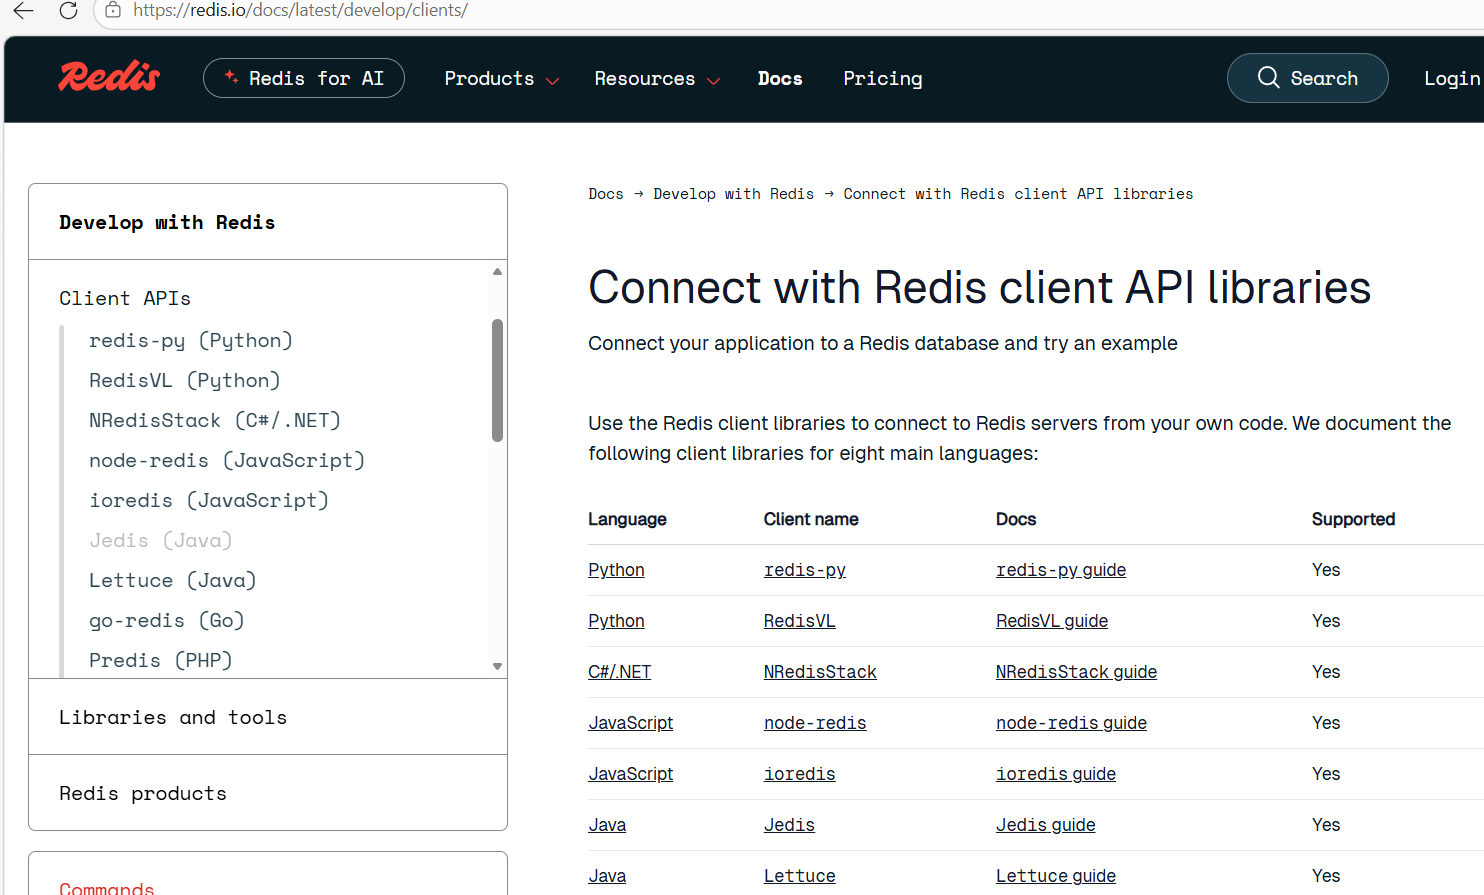
Task: Click the address bar URL
Action: [x=300, y=10]
